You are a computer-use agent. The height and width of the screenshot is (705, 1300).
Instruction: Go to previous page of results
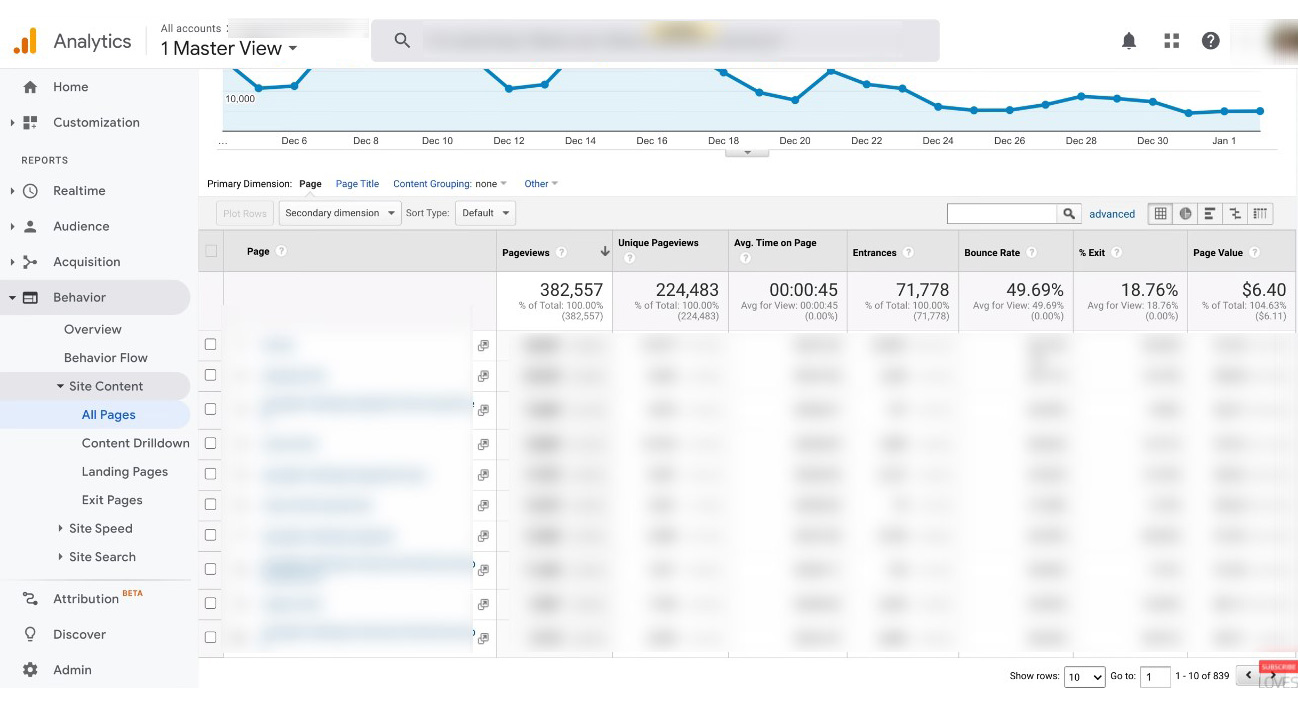tap(1248, 676)
